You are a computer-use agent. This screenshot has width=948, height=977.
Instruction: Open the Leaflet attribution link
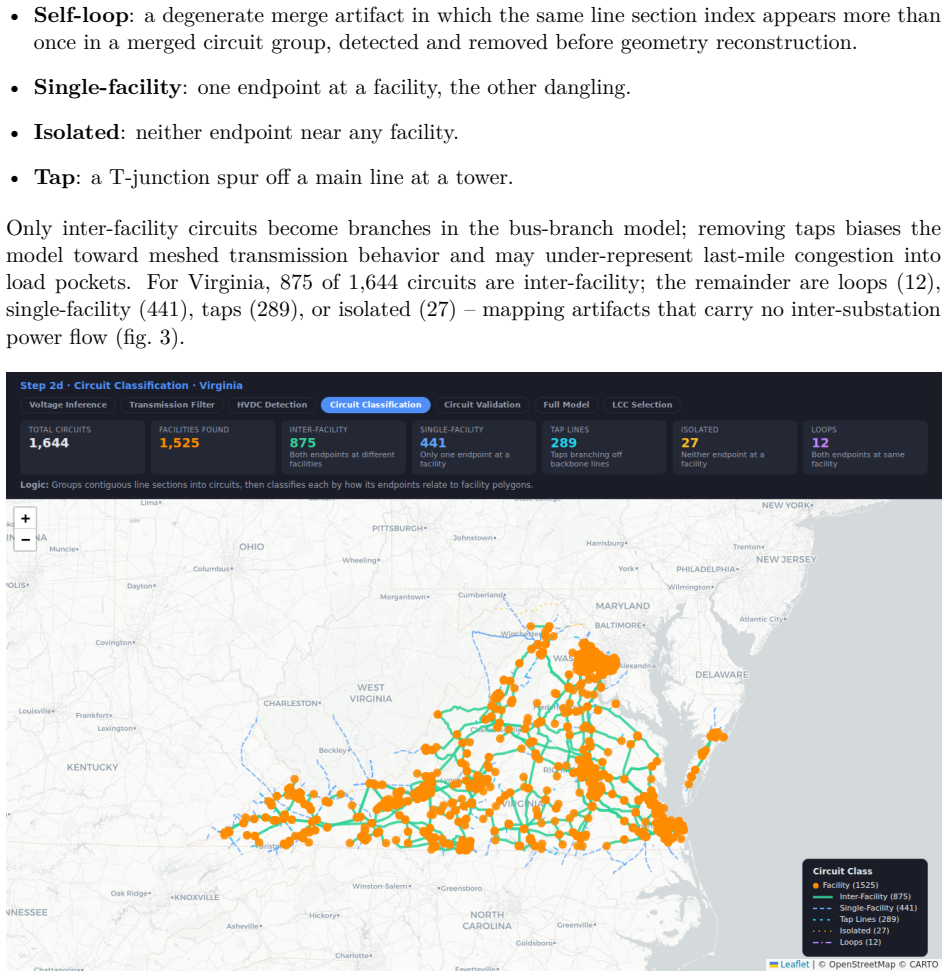coord(794,965)
